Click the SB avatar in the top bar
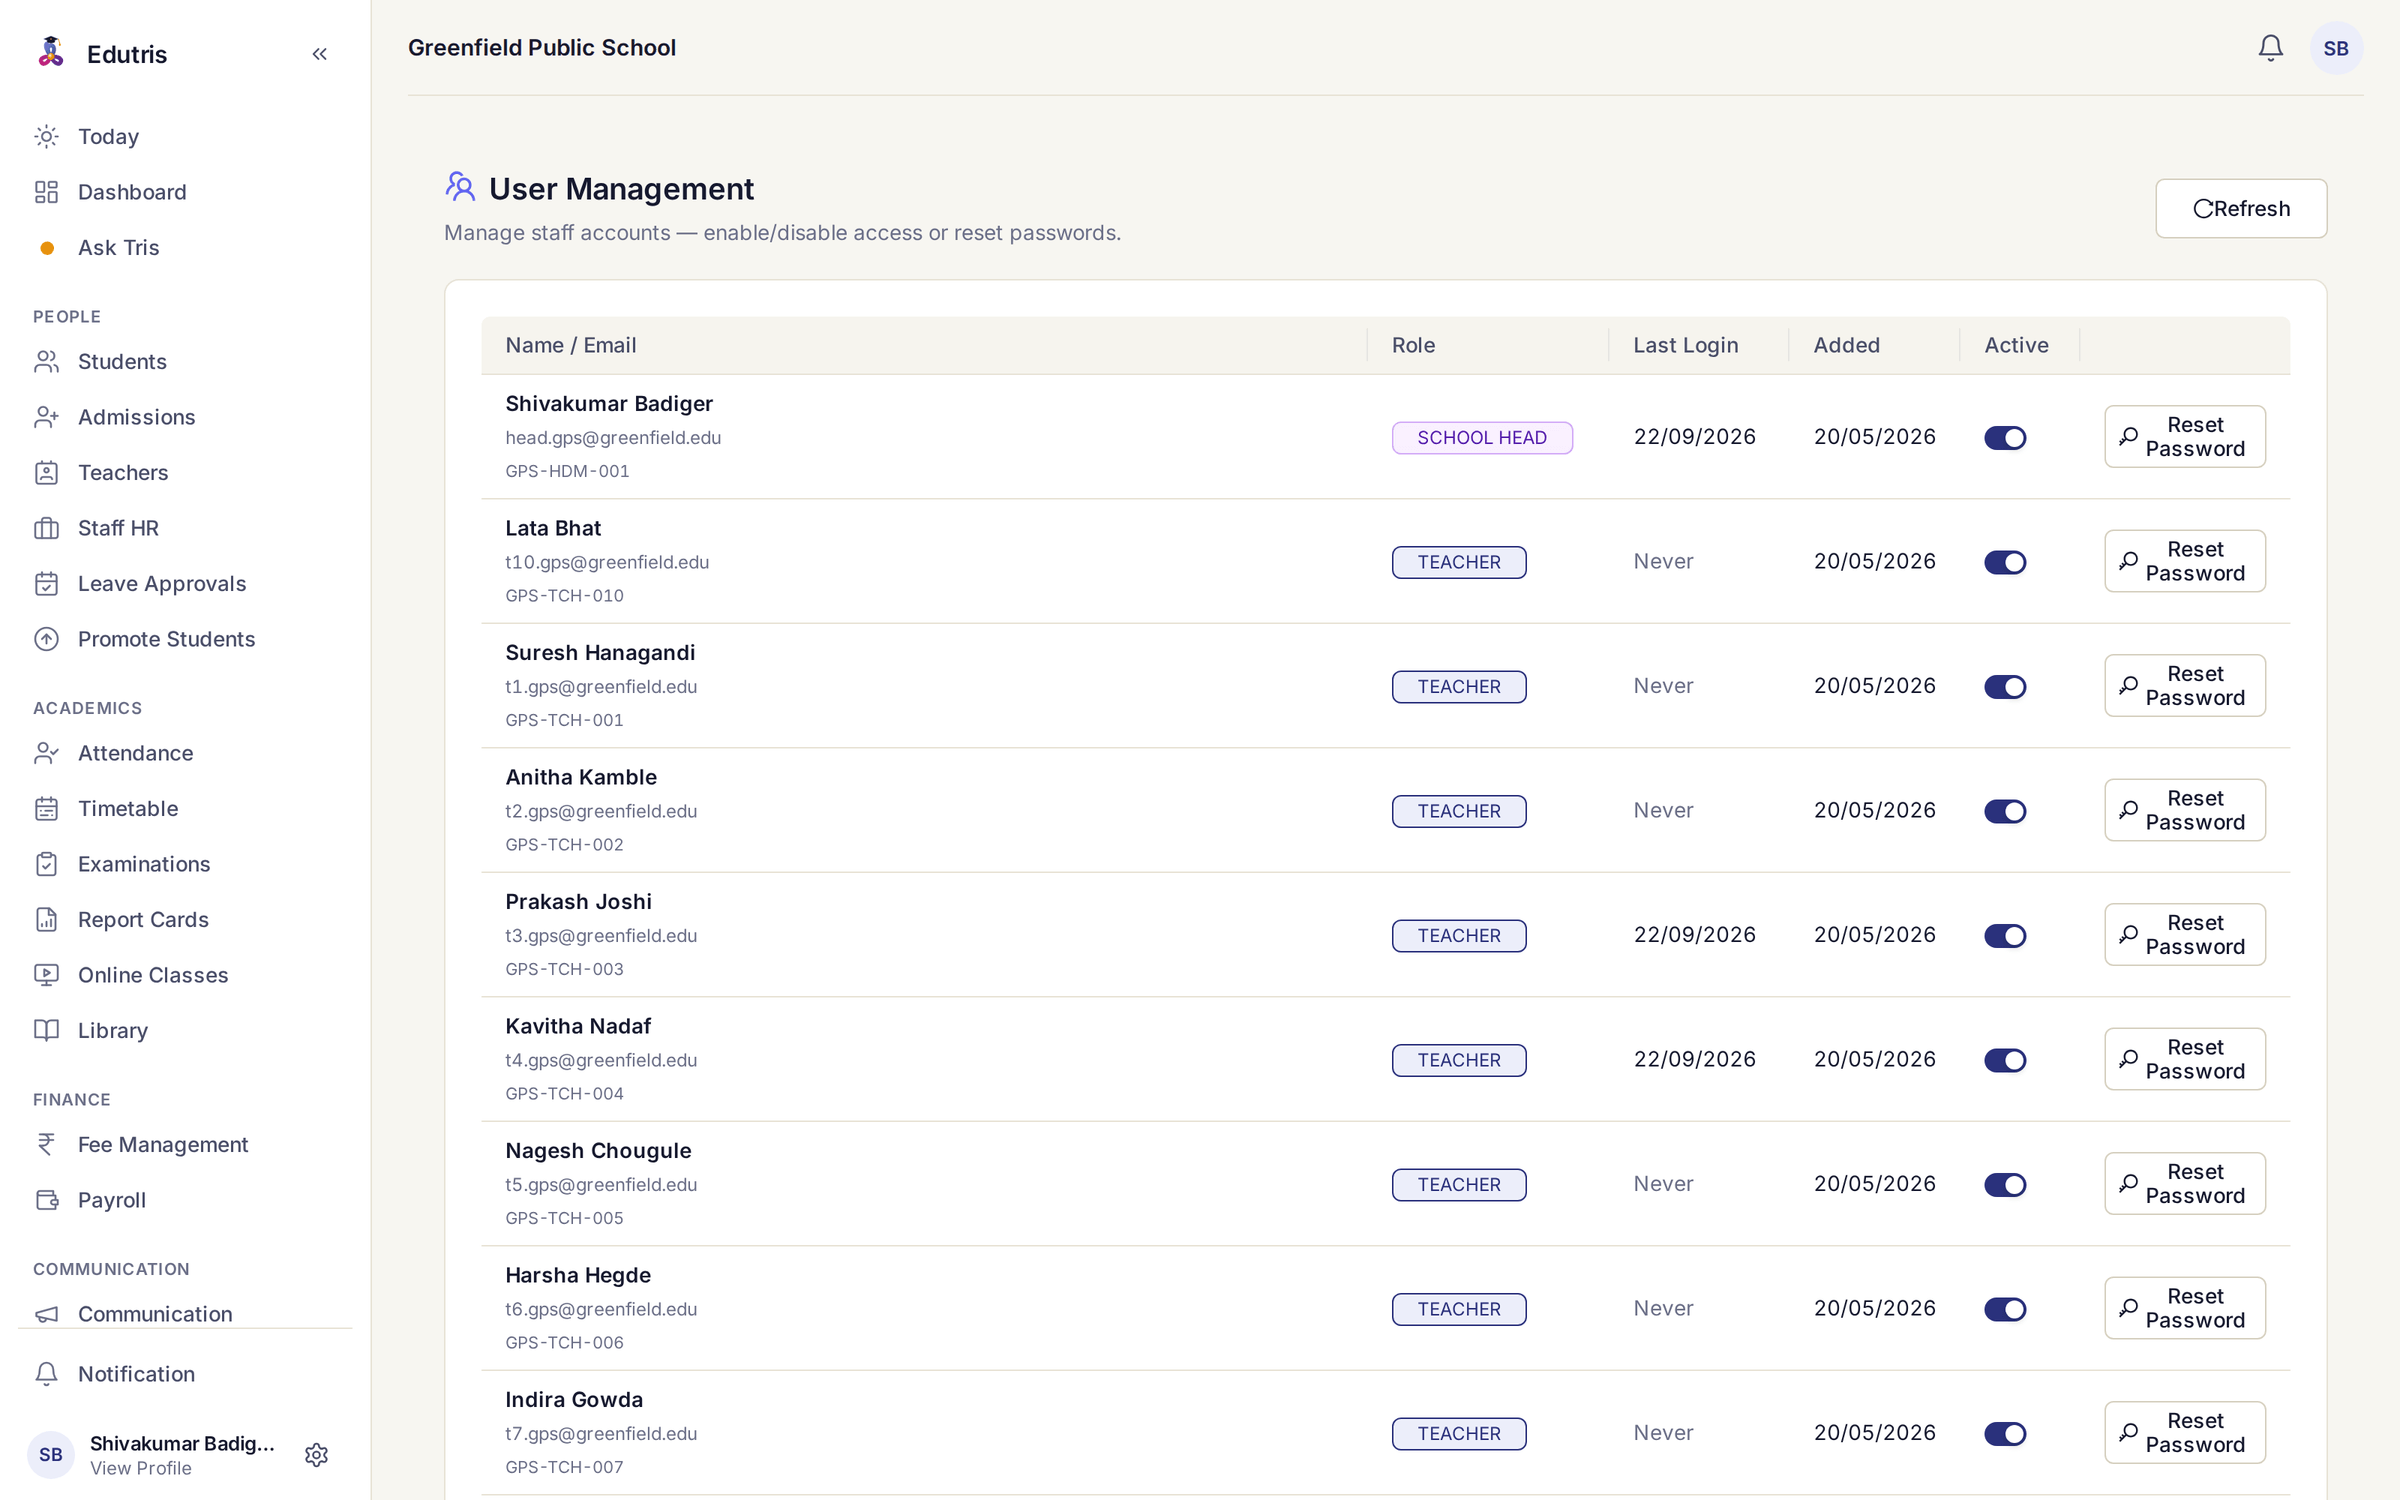The height and width of the screenshot is (1500, 2400). click(x=2336, y=48)
